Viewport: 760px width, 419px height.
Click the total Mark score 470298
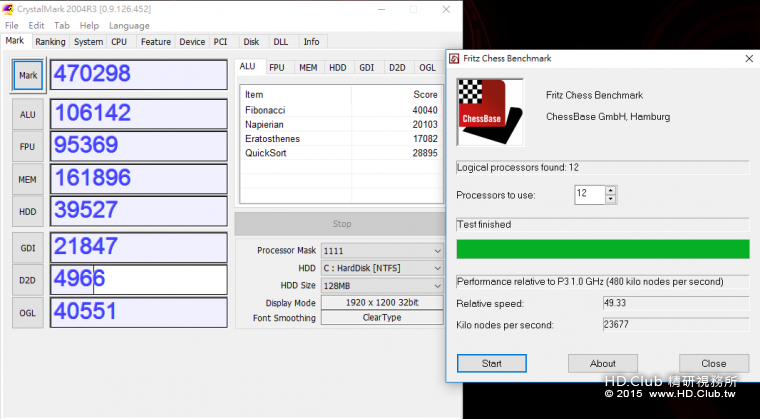click(139, 75)
